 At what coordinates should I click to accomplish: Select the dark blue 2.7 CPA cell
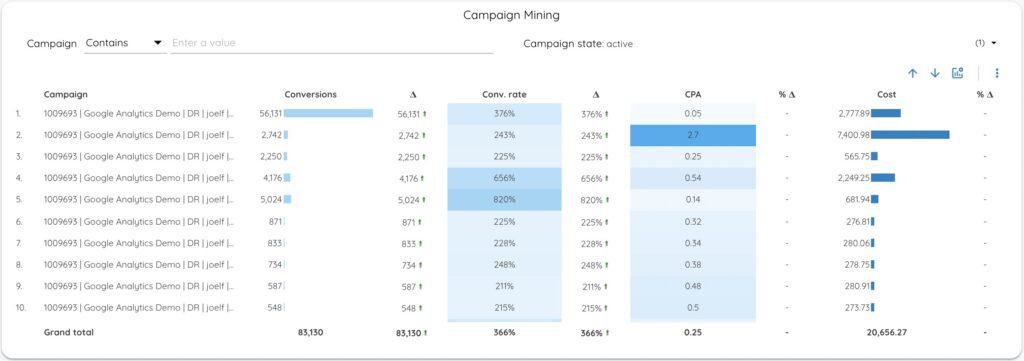[693, 135]
